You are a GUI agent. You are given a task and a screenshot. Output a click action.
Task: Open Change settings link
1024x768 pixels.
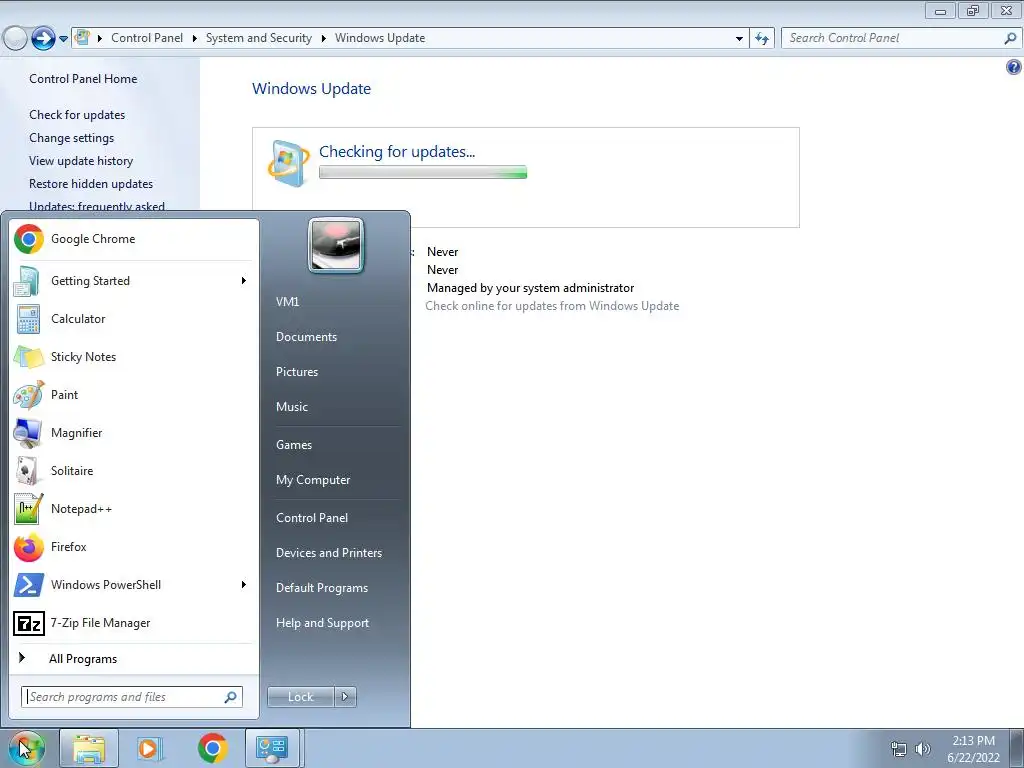pyautogui.click(x=71, y=138)
